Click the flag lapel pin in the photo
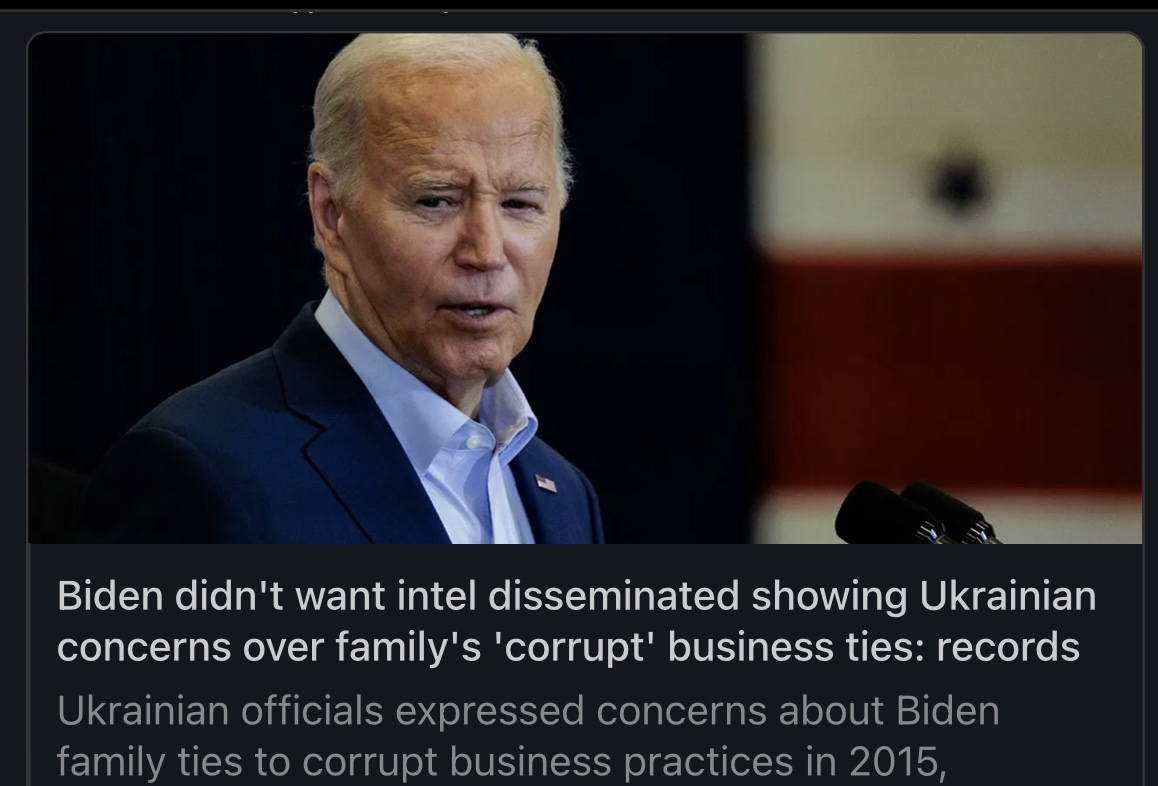Screen dimensions: 1158x786 point(545,484)
